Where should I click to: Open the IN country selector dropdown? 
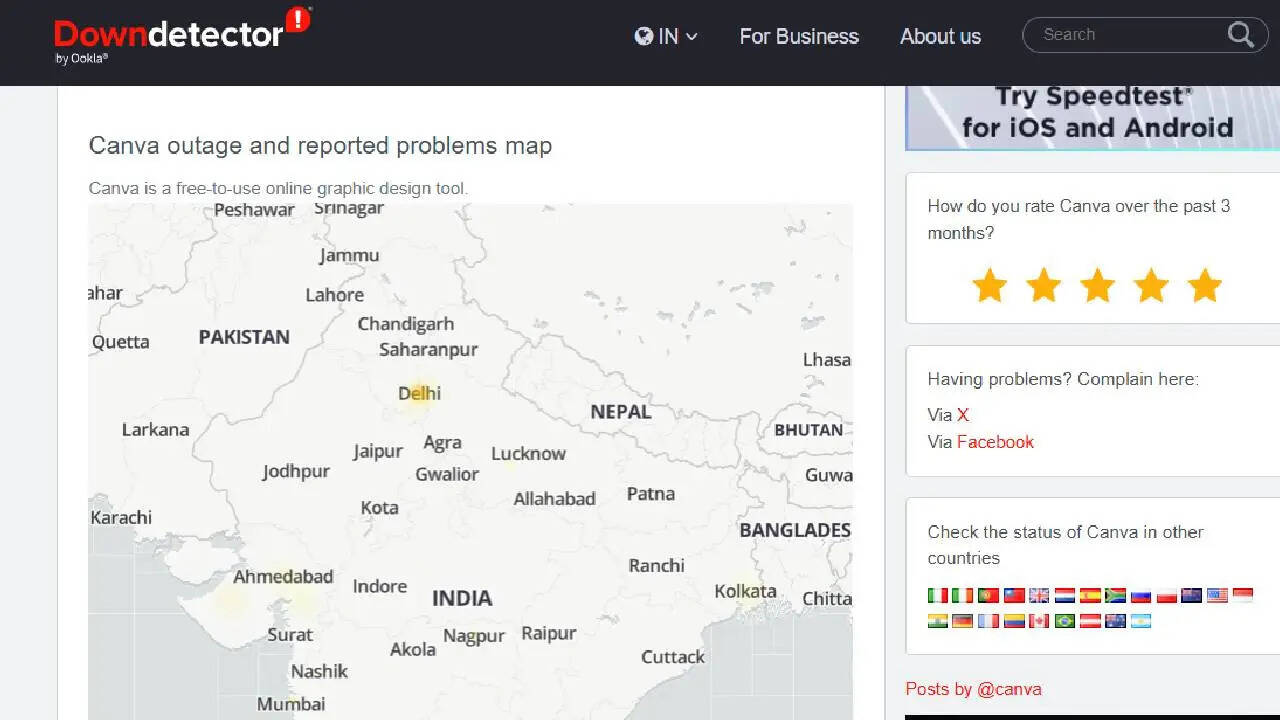pos(666,37)
